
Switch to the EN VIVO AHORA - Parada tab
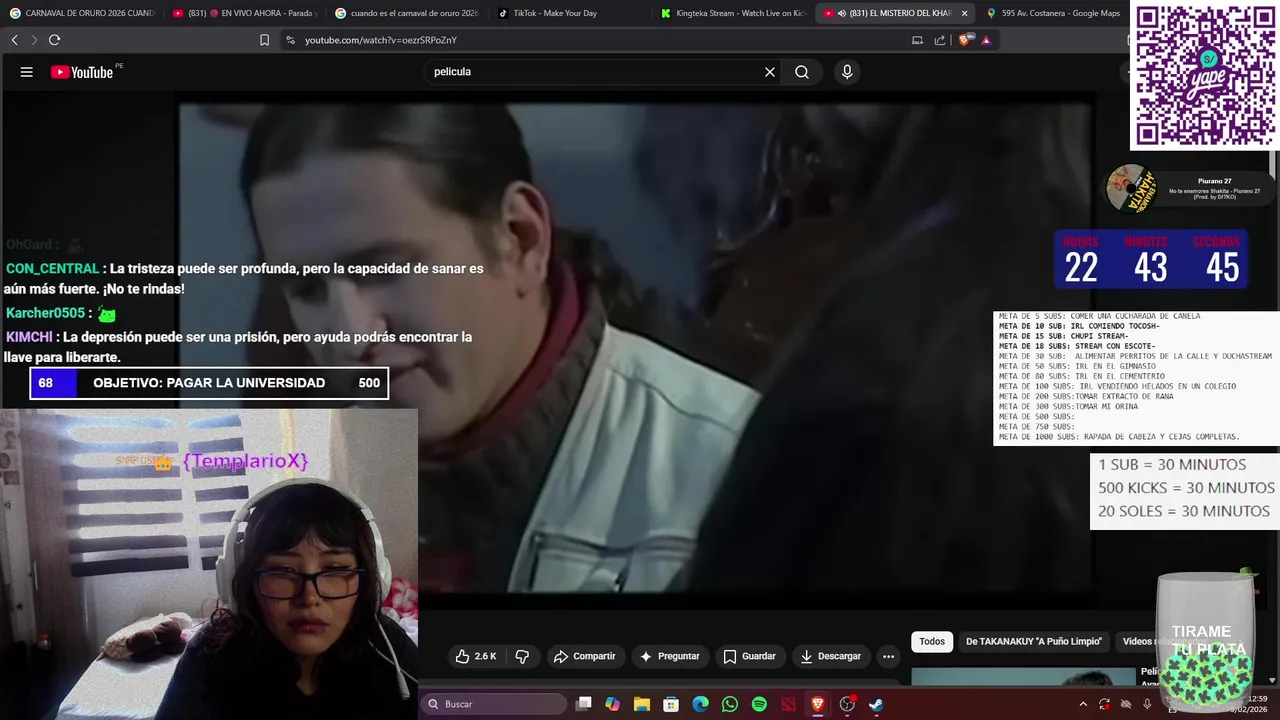click(244, 13)
